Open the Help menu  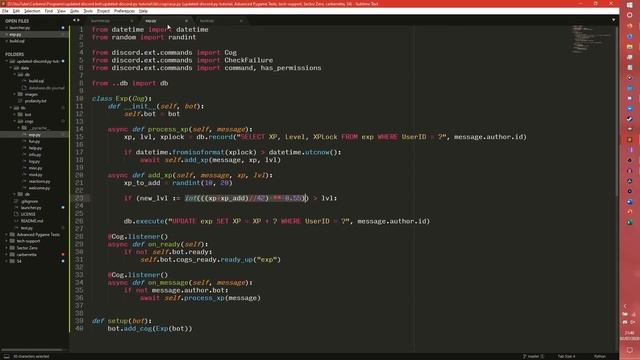[143, 11]
